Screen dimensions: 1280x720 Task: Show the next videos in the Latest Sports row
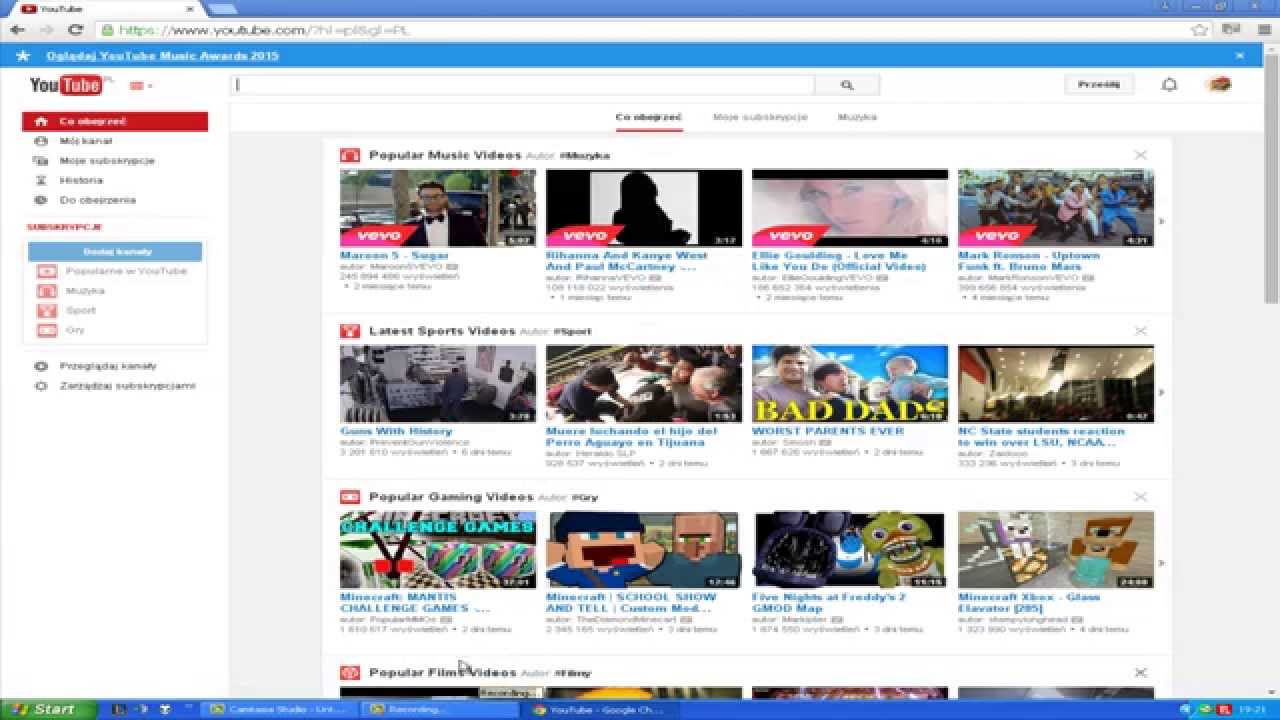click(x=1161, y=392)
